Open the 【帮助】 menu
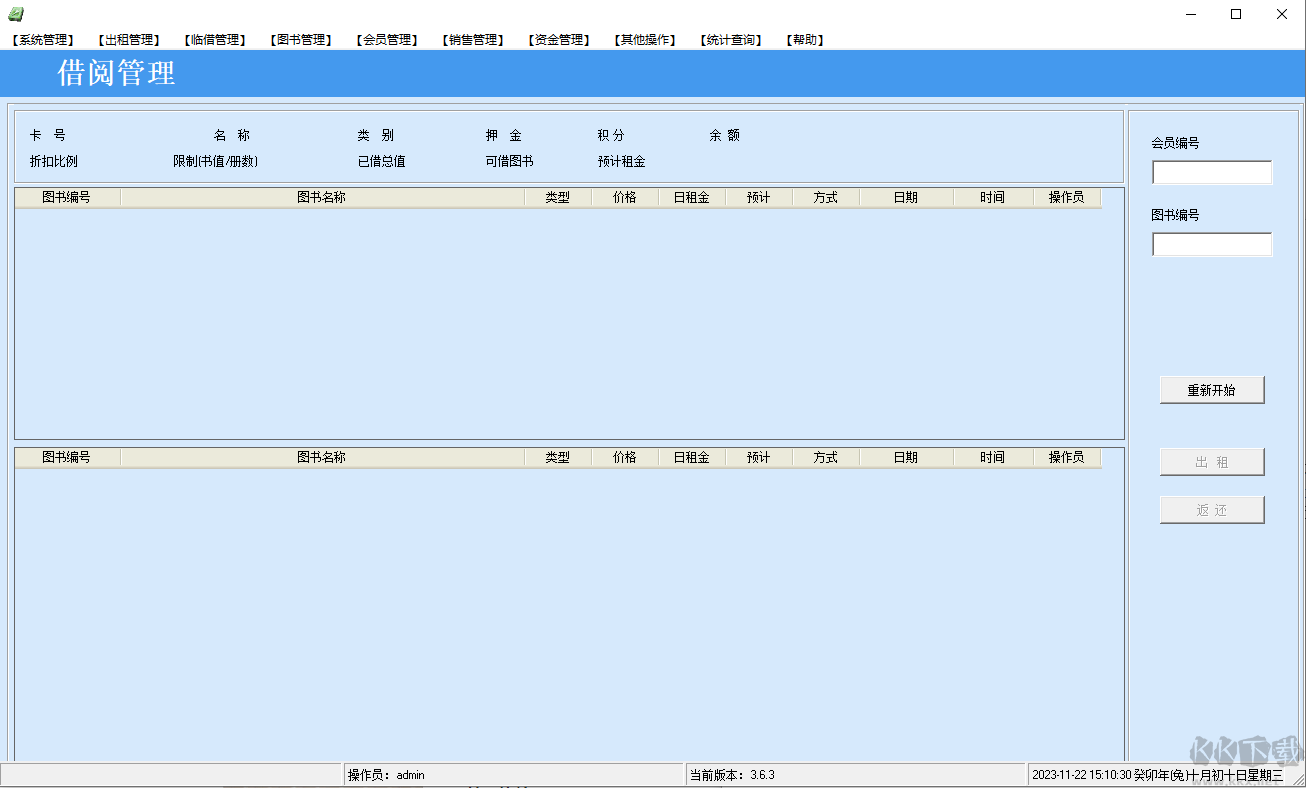The height and width of the screenshot is (788, 1306). click(x=803, y=40)
